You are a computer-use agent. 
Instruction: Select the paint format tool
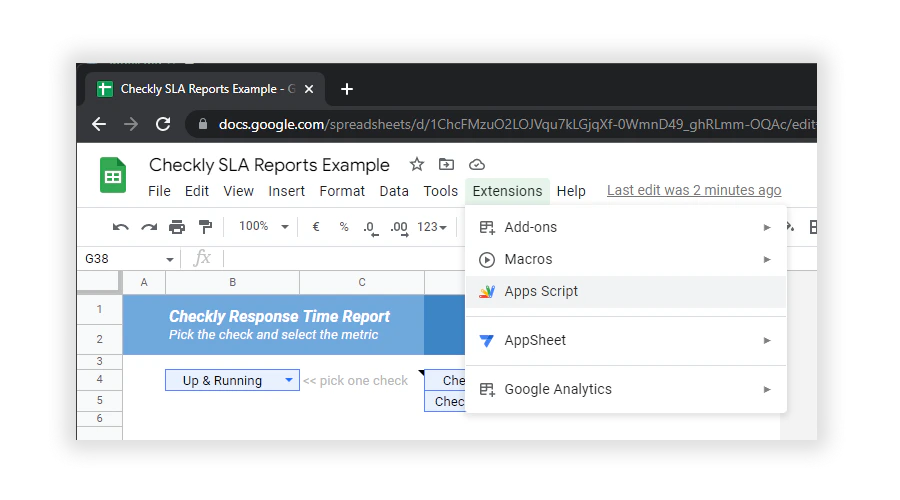click(x=205, y=227)
